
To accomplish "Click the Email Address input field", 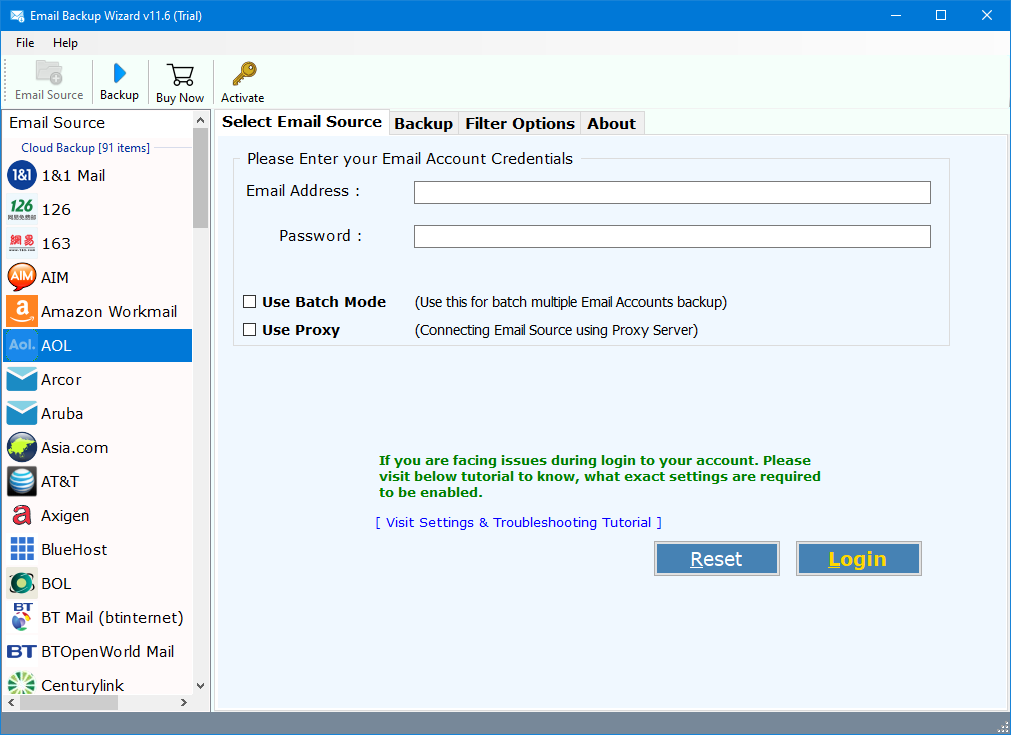I will point(671,192).
